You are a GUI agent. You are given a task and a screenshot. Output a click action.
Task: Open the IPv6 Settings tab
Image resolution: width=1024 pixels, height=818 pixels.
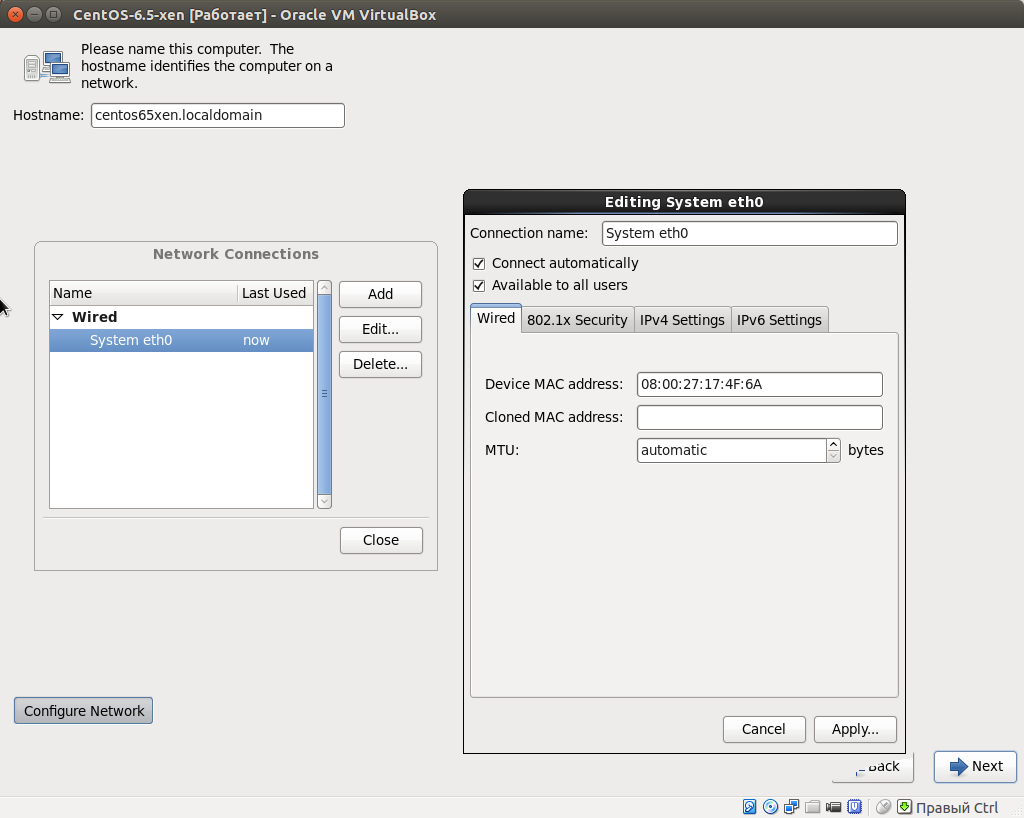pos(780,320)
